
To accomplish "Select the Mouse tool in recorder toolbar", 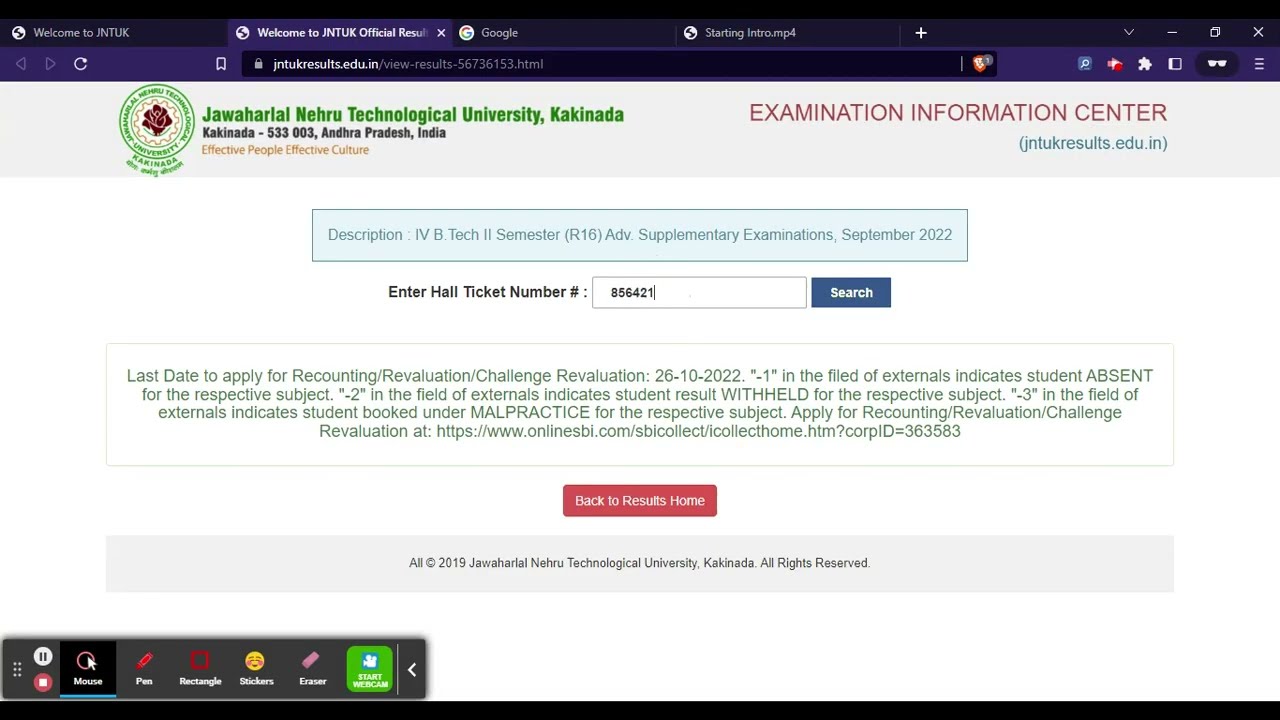I will coord(87,669).
